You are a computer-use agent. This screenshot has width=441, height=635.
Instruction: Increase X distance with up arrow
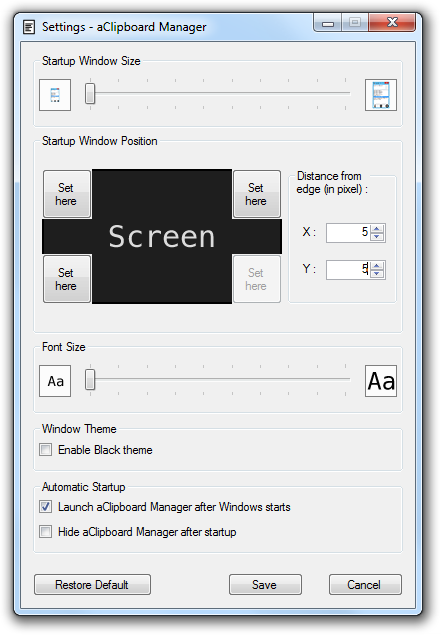pyautogui.click(x=377, y=228)
